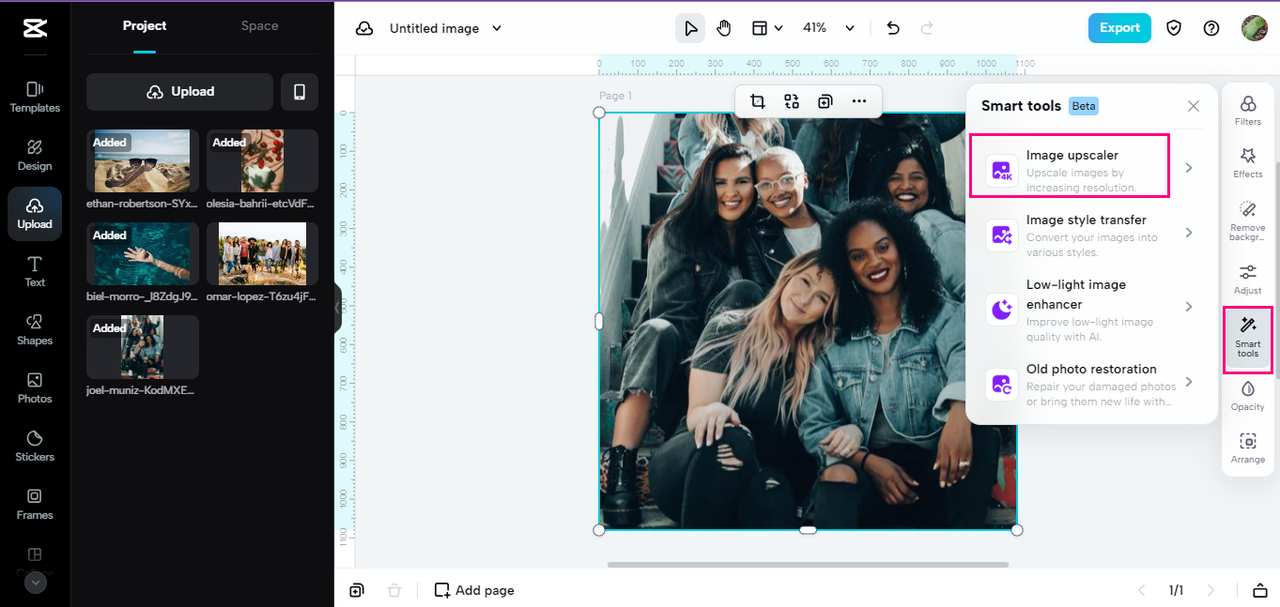Click the Add page button
Screen dimensions: 1280x607
[x=474, y=590]
